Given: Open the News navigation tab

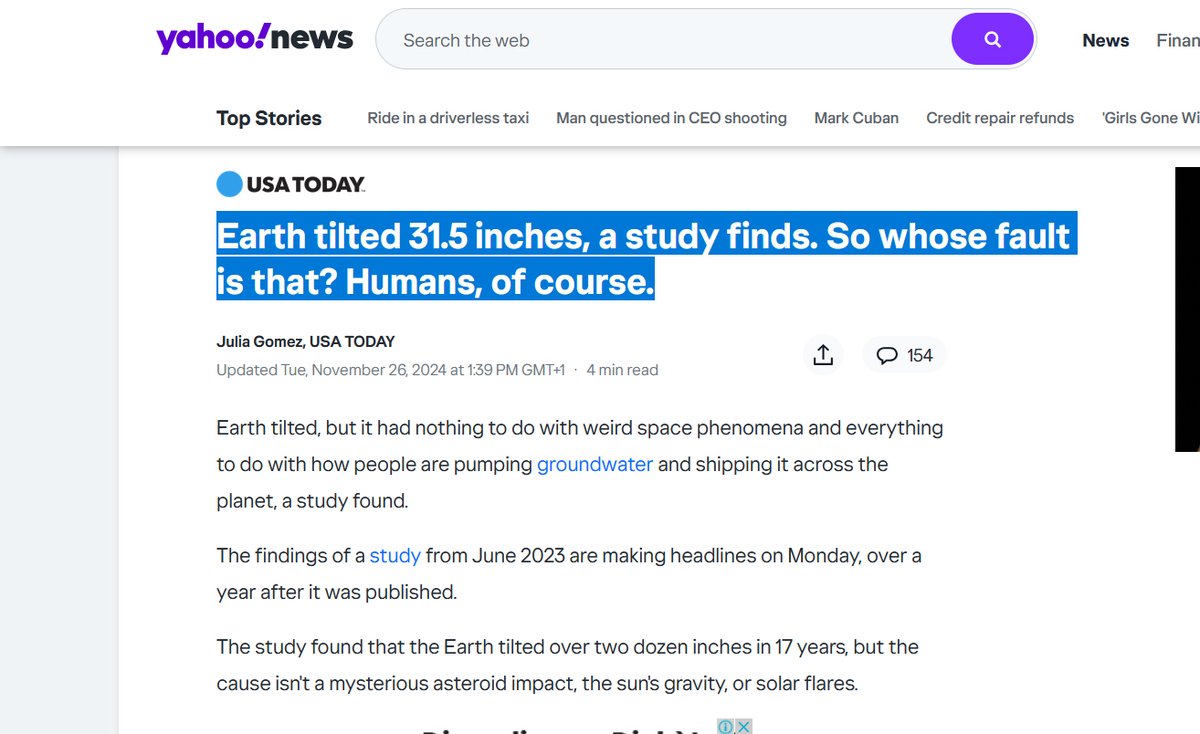Looking at the screenshot, I should (1105, 40).
